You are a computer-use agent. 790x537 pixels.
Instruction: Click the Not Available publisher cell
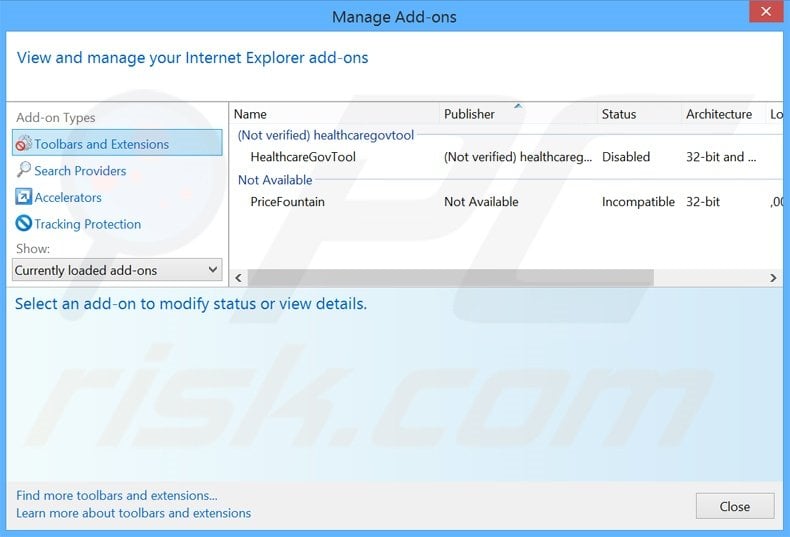click(481, 202)
